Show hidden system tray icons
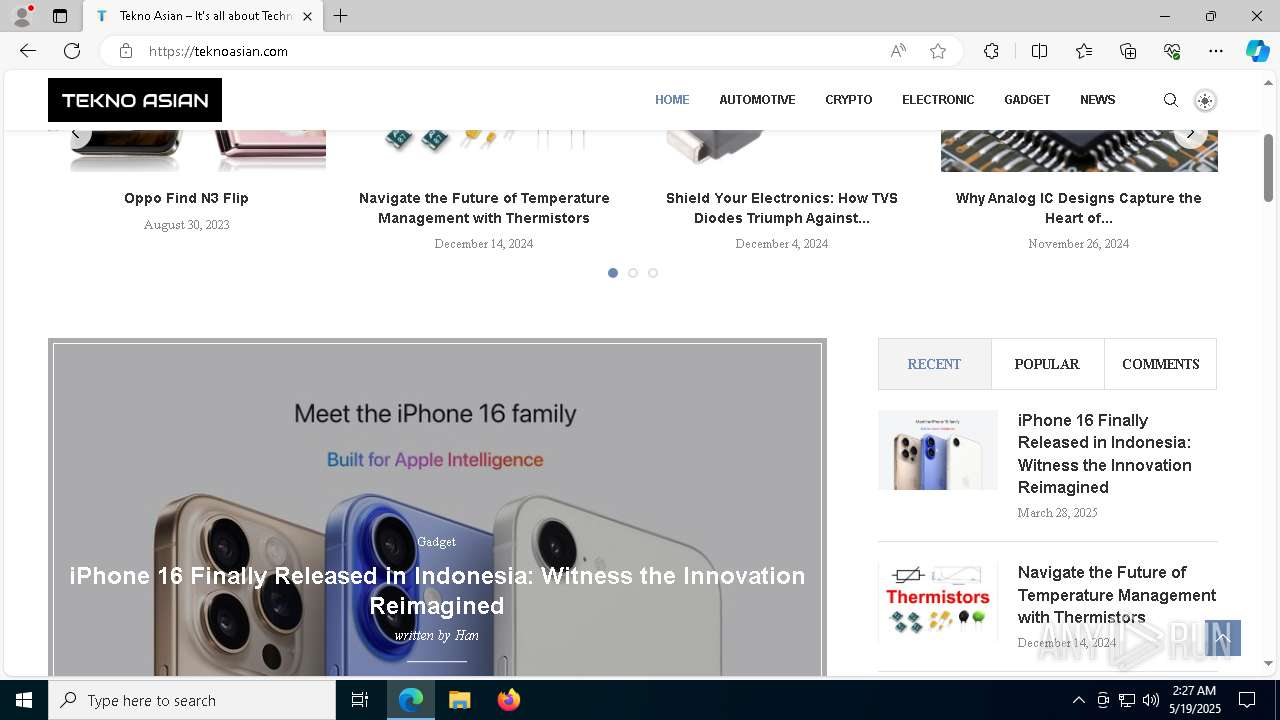 (1078, 700)
